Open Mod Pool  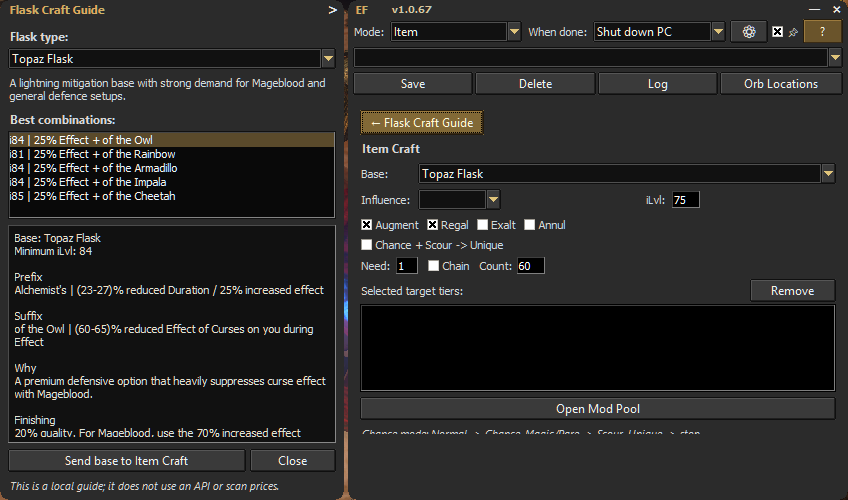click(x=598, y=409)
